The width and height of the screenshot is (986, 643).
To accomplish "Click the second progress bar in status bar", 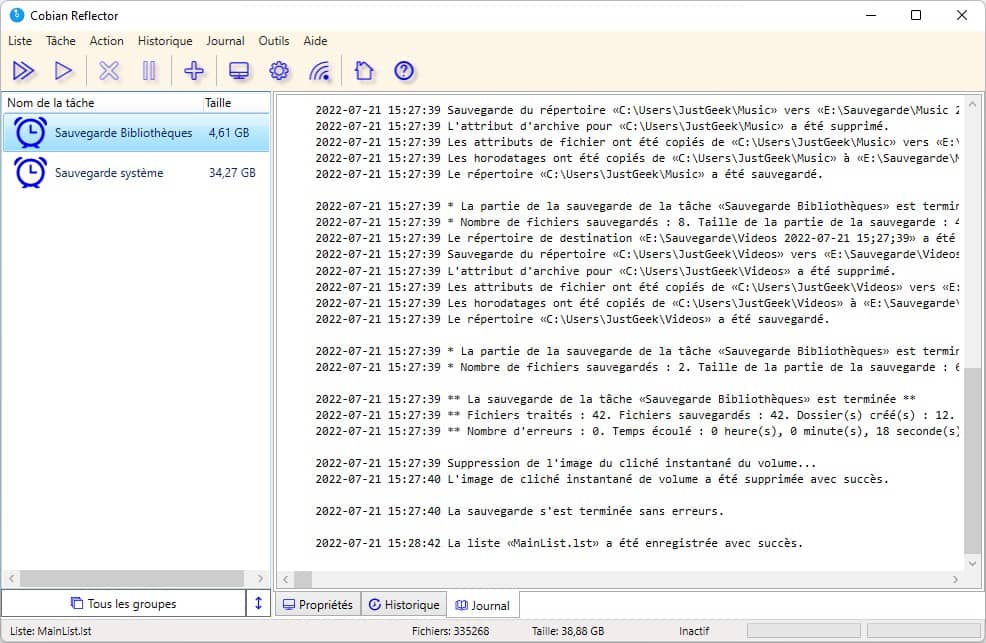I will click(x=924, y=630).
